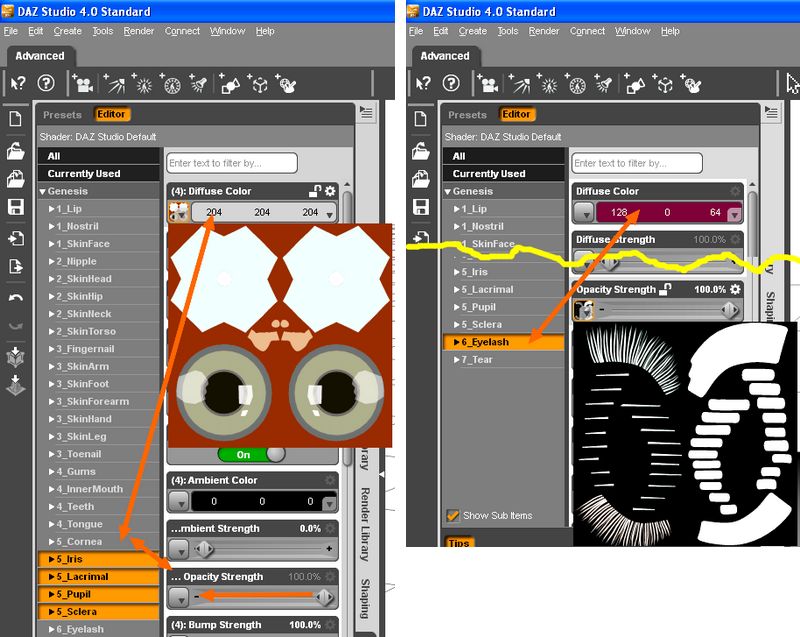Expand the 6_Eyelash surface in right window
The height and width of the screenshot is (637, 800).
point(457,342)
